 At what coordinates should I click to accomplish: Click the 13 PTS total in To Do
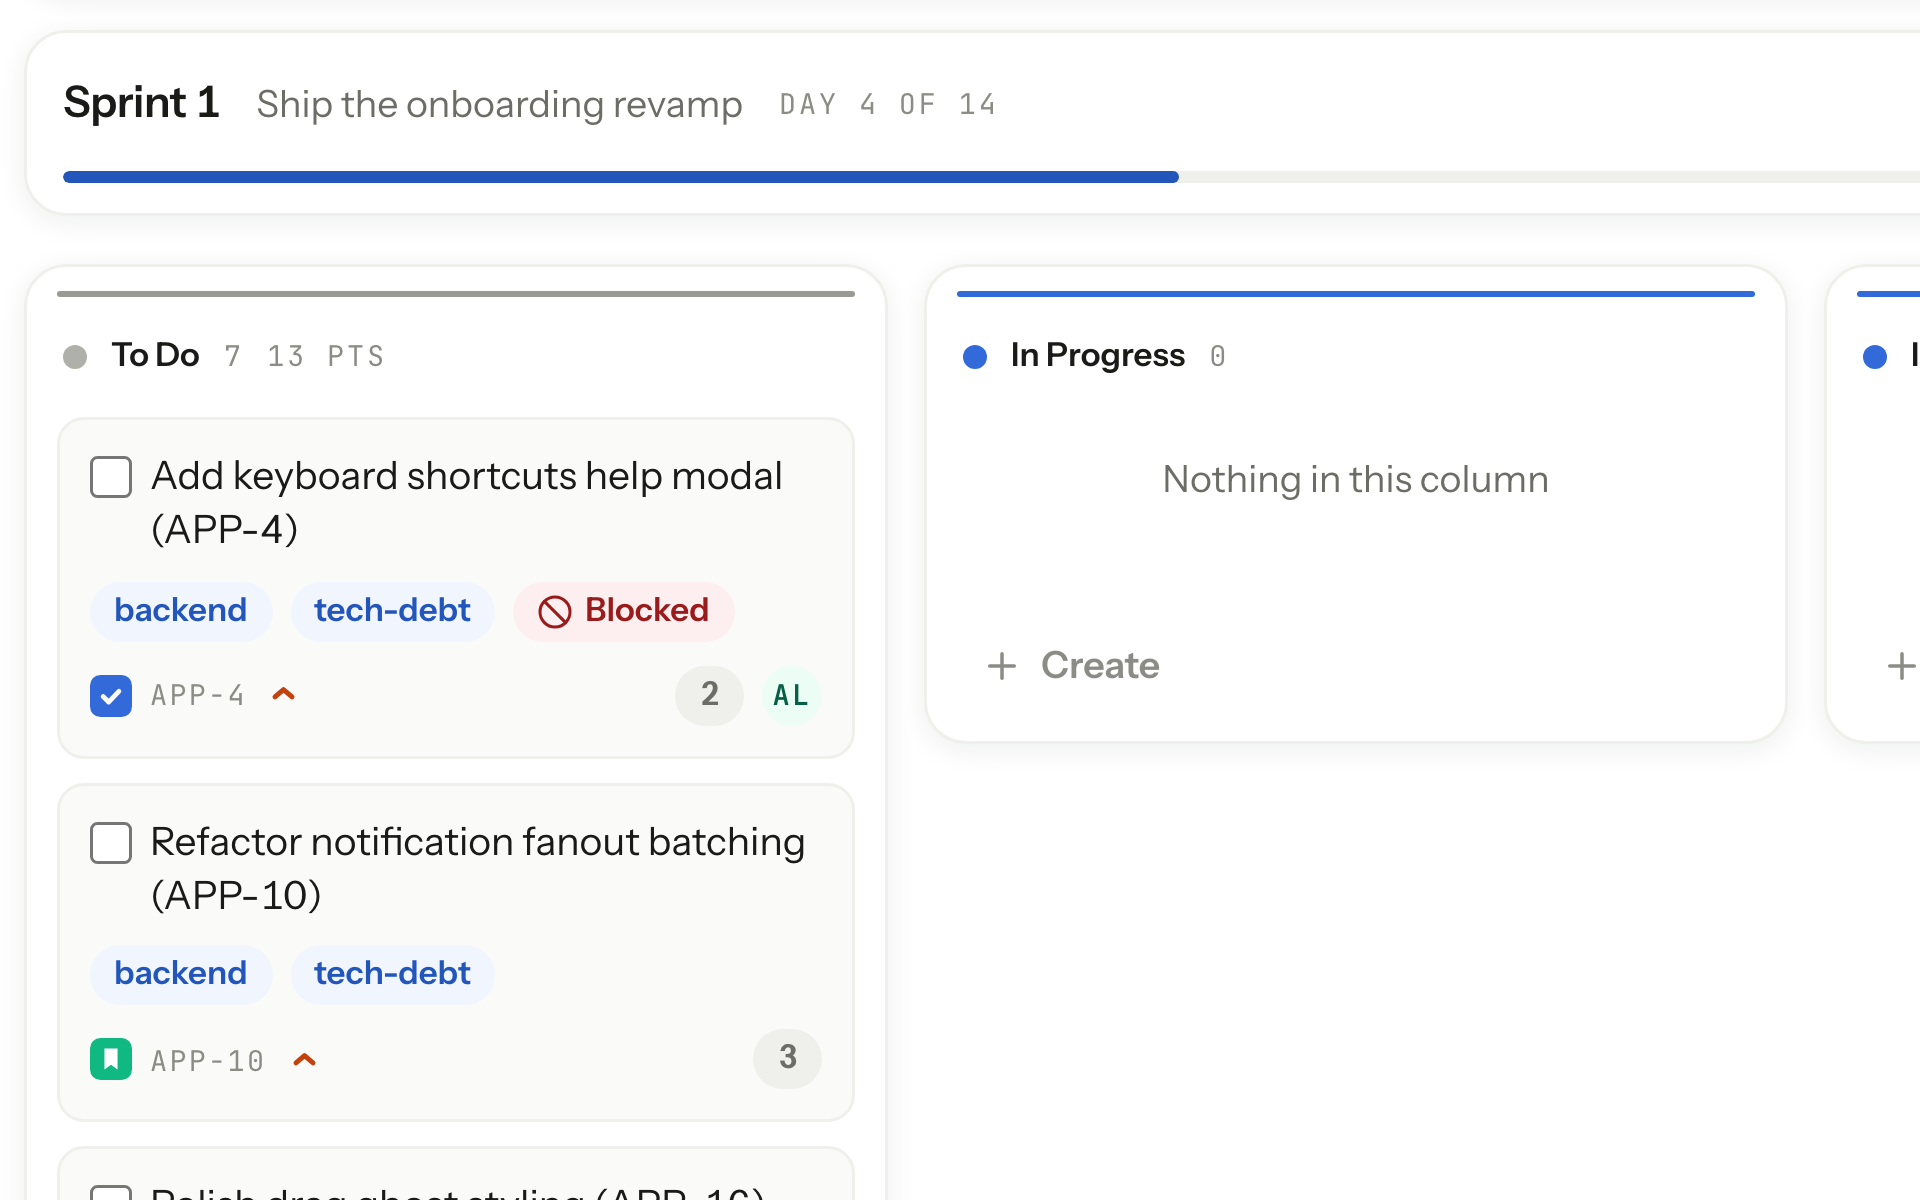click(326, 357)
